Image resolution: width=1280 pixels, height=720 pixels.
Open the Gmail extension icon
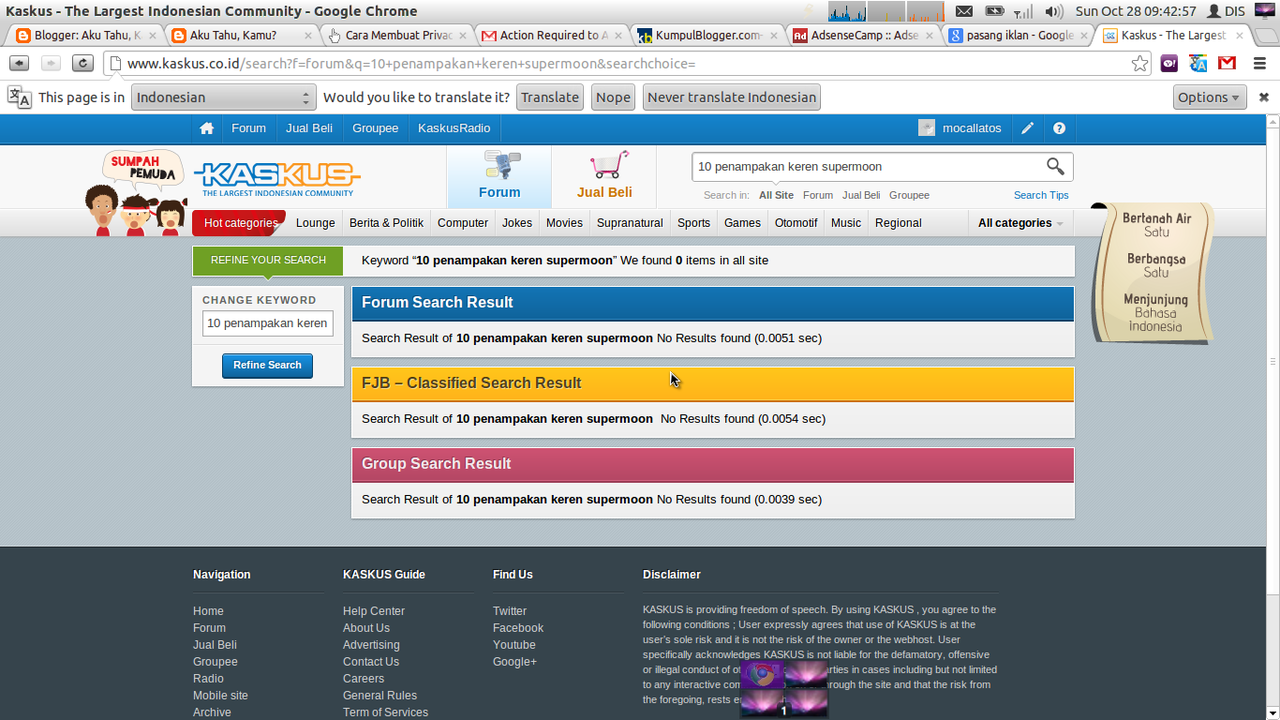click(1227, 63)
